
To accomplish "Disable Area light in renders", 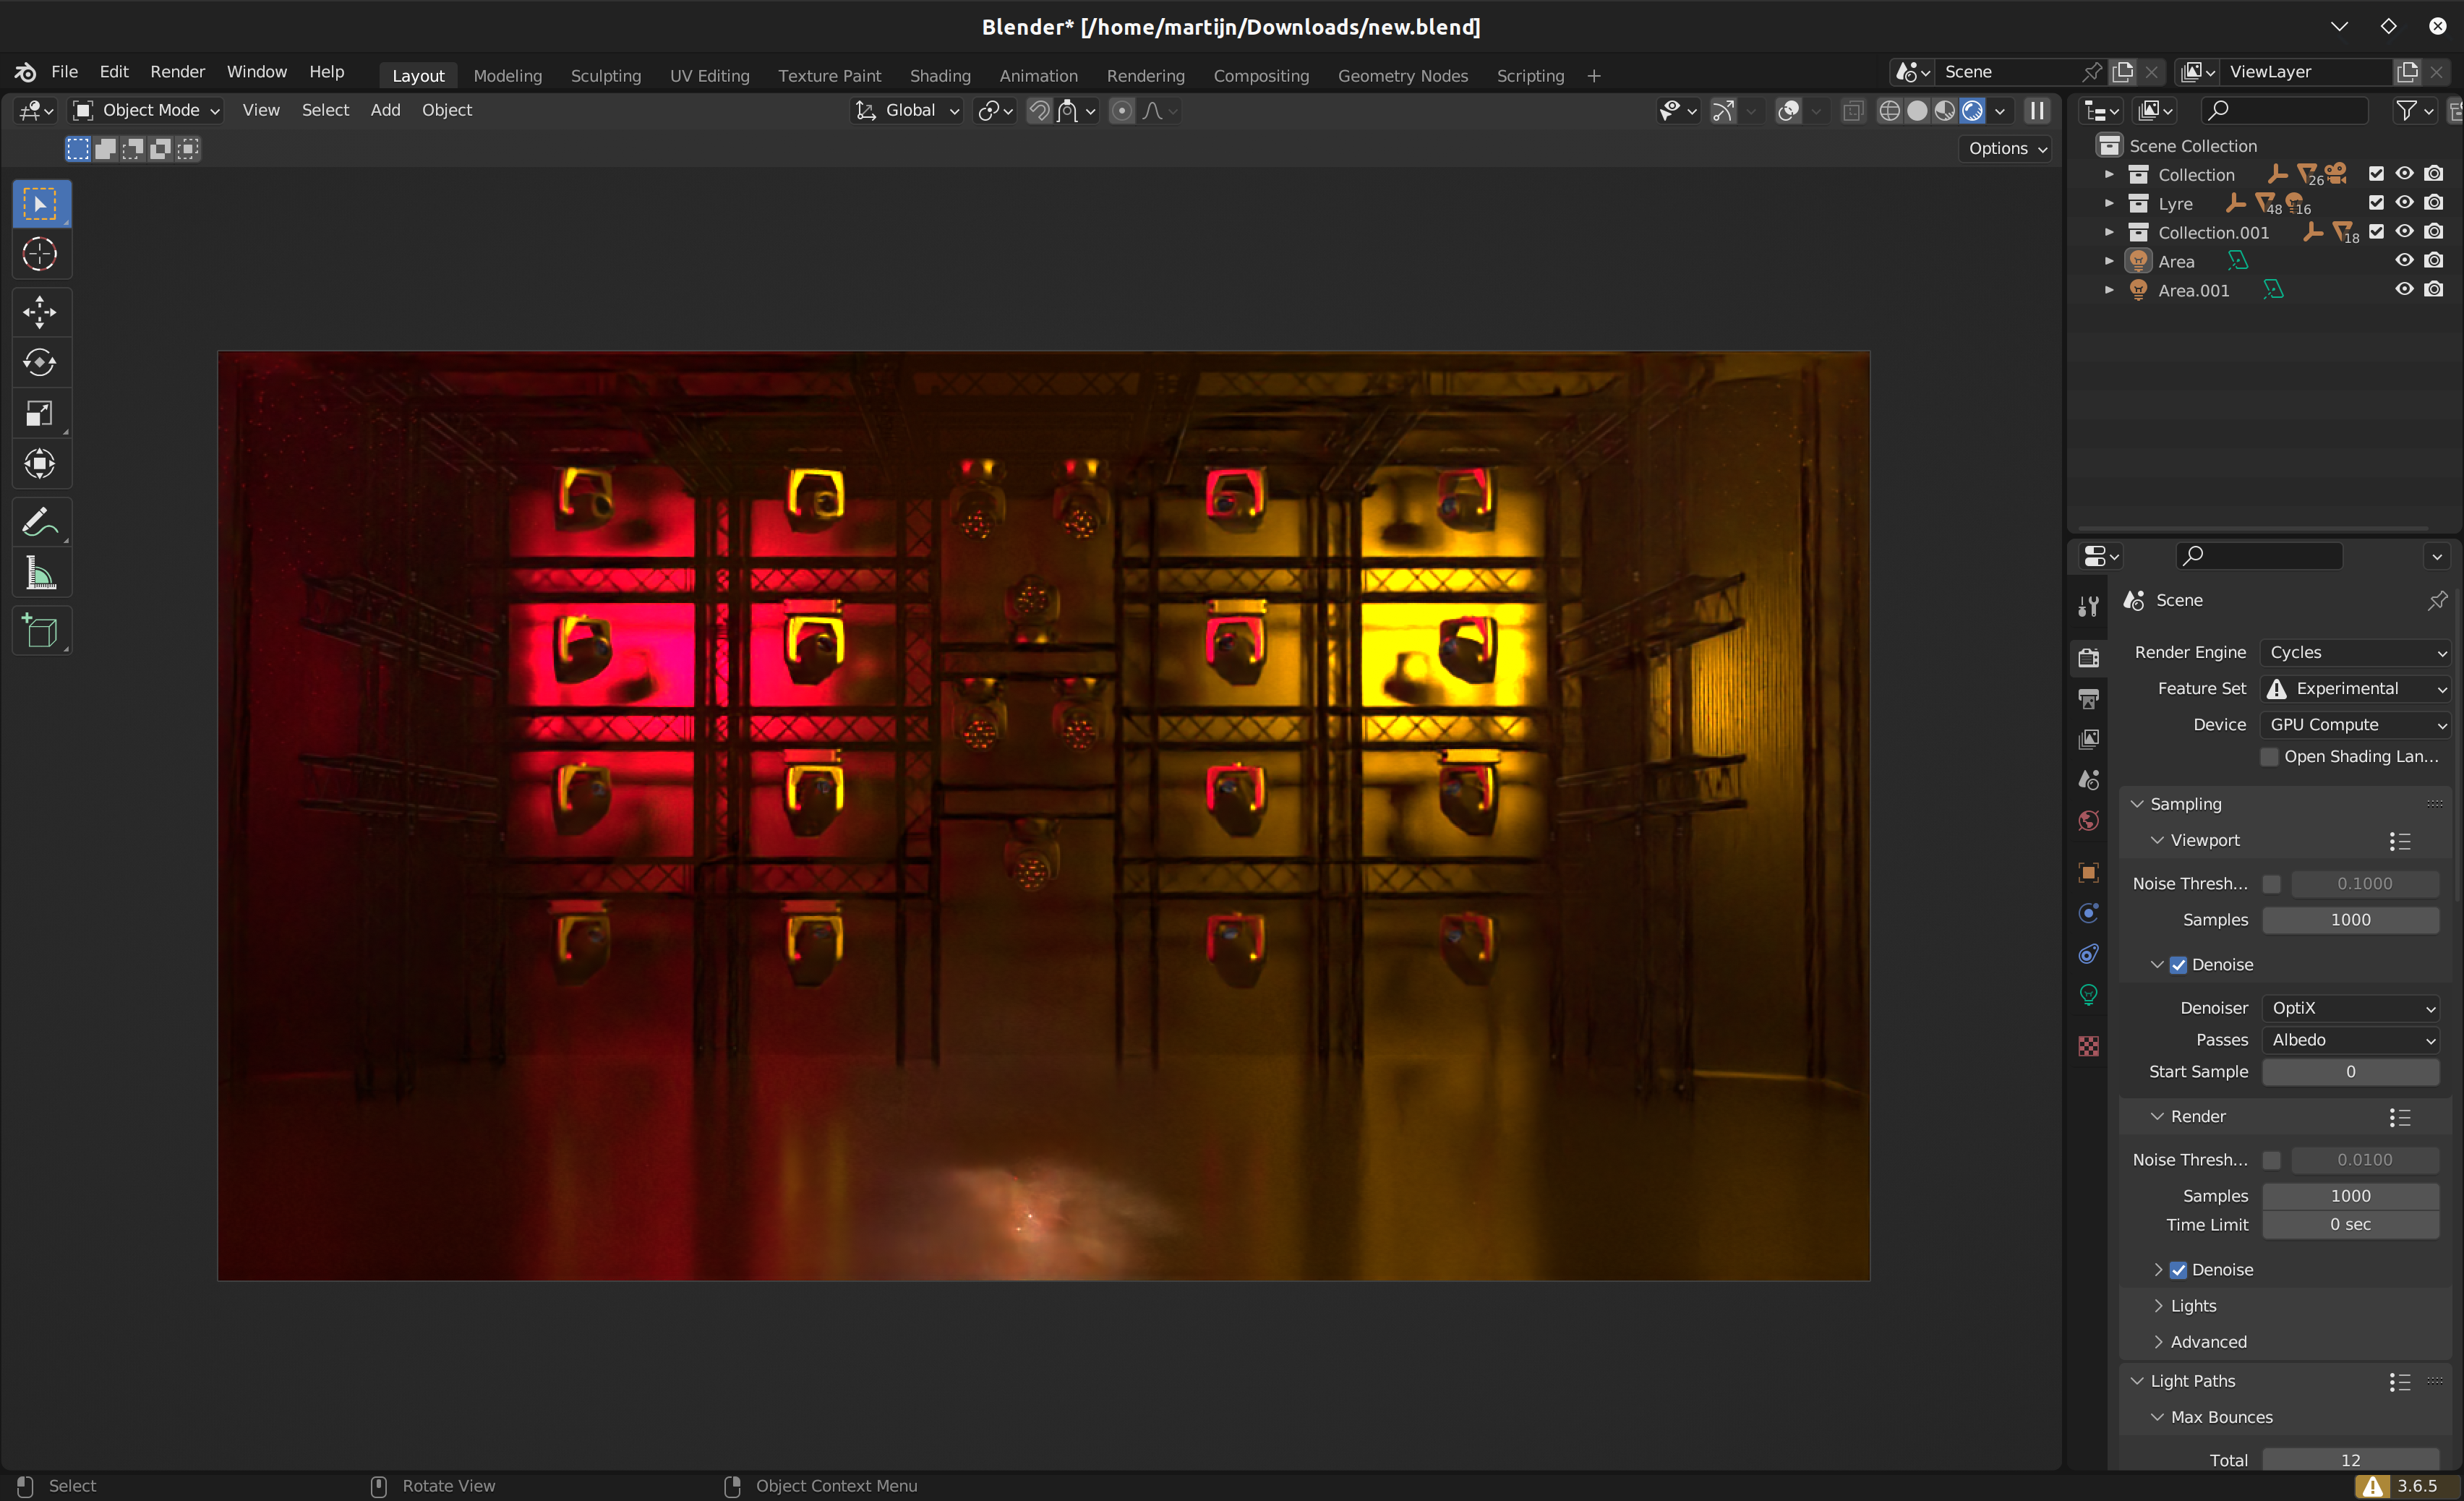I will 2434,261.
